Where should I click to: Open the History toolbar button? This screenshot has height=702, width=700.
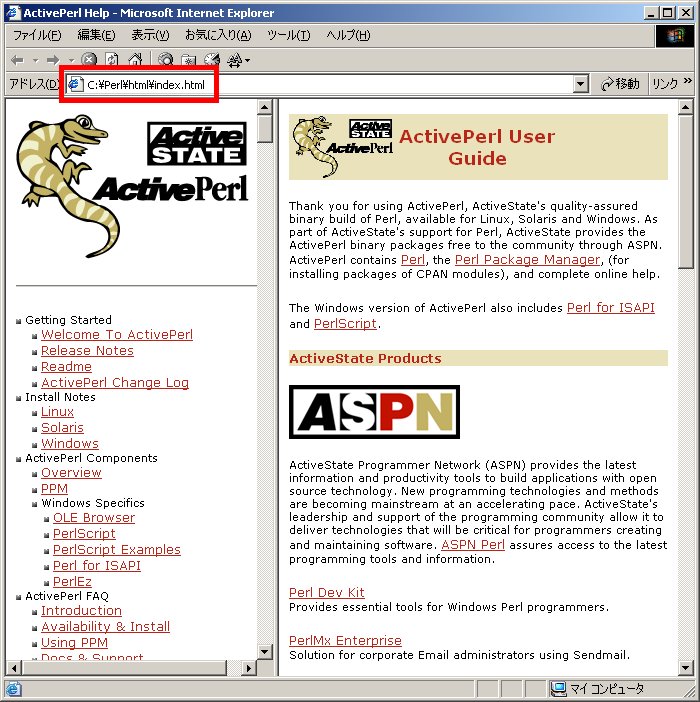coord(212,60)
